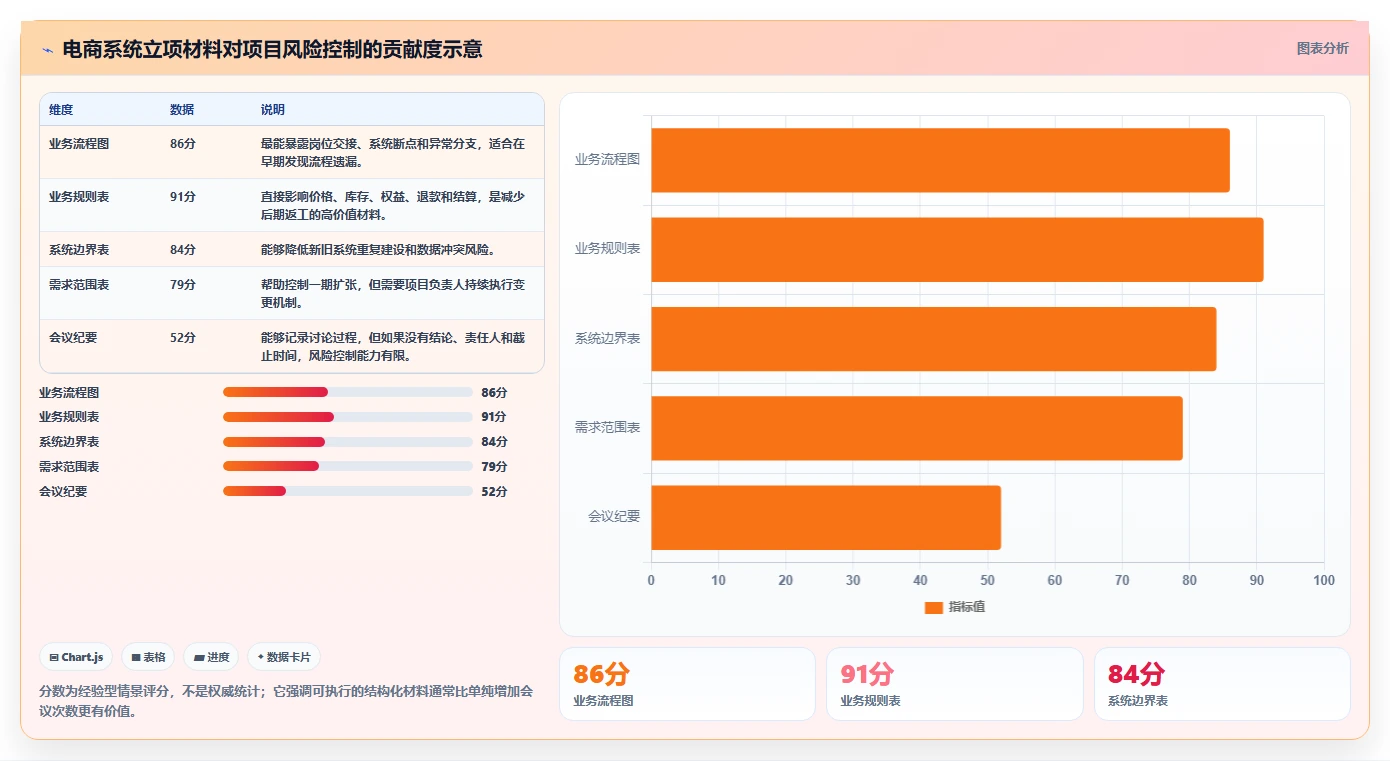Select the 系统边界表 cell in table
Screen dimensions: 1390x761
click(x=79, y=250)
